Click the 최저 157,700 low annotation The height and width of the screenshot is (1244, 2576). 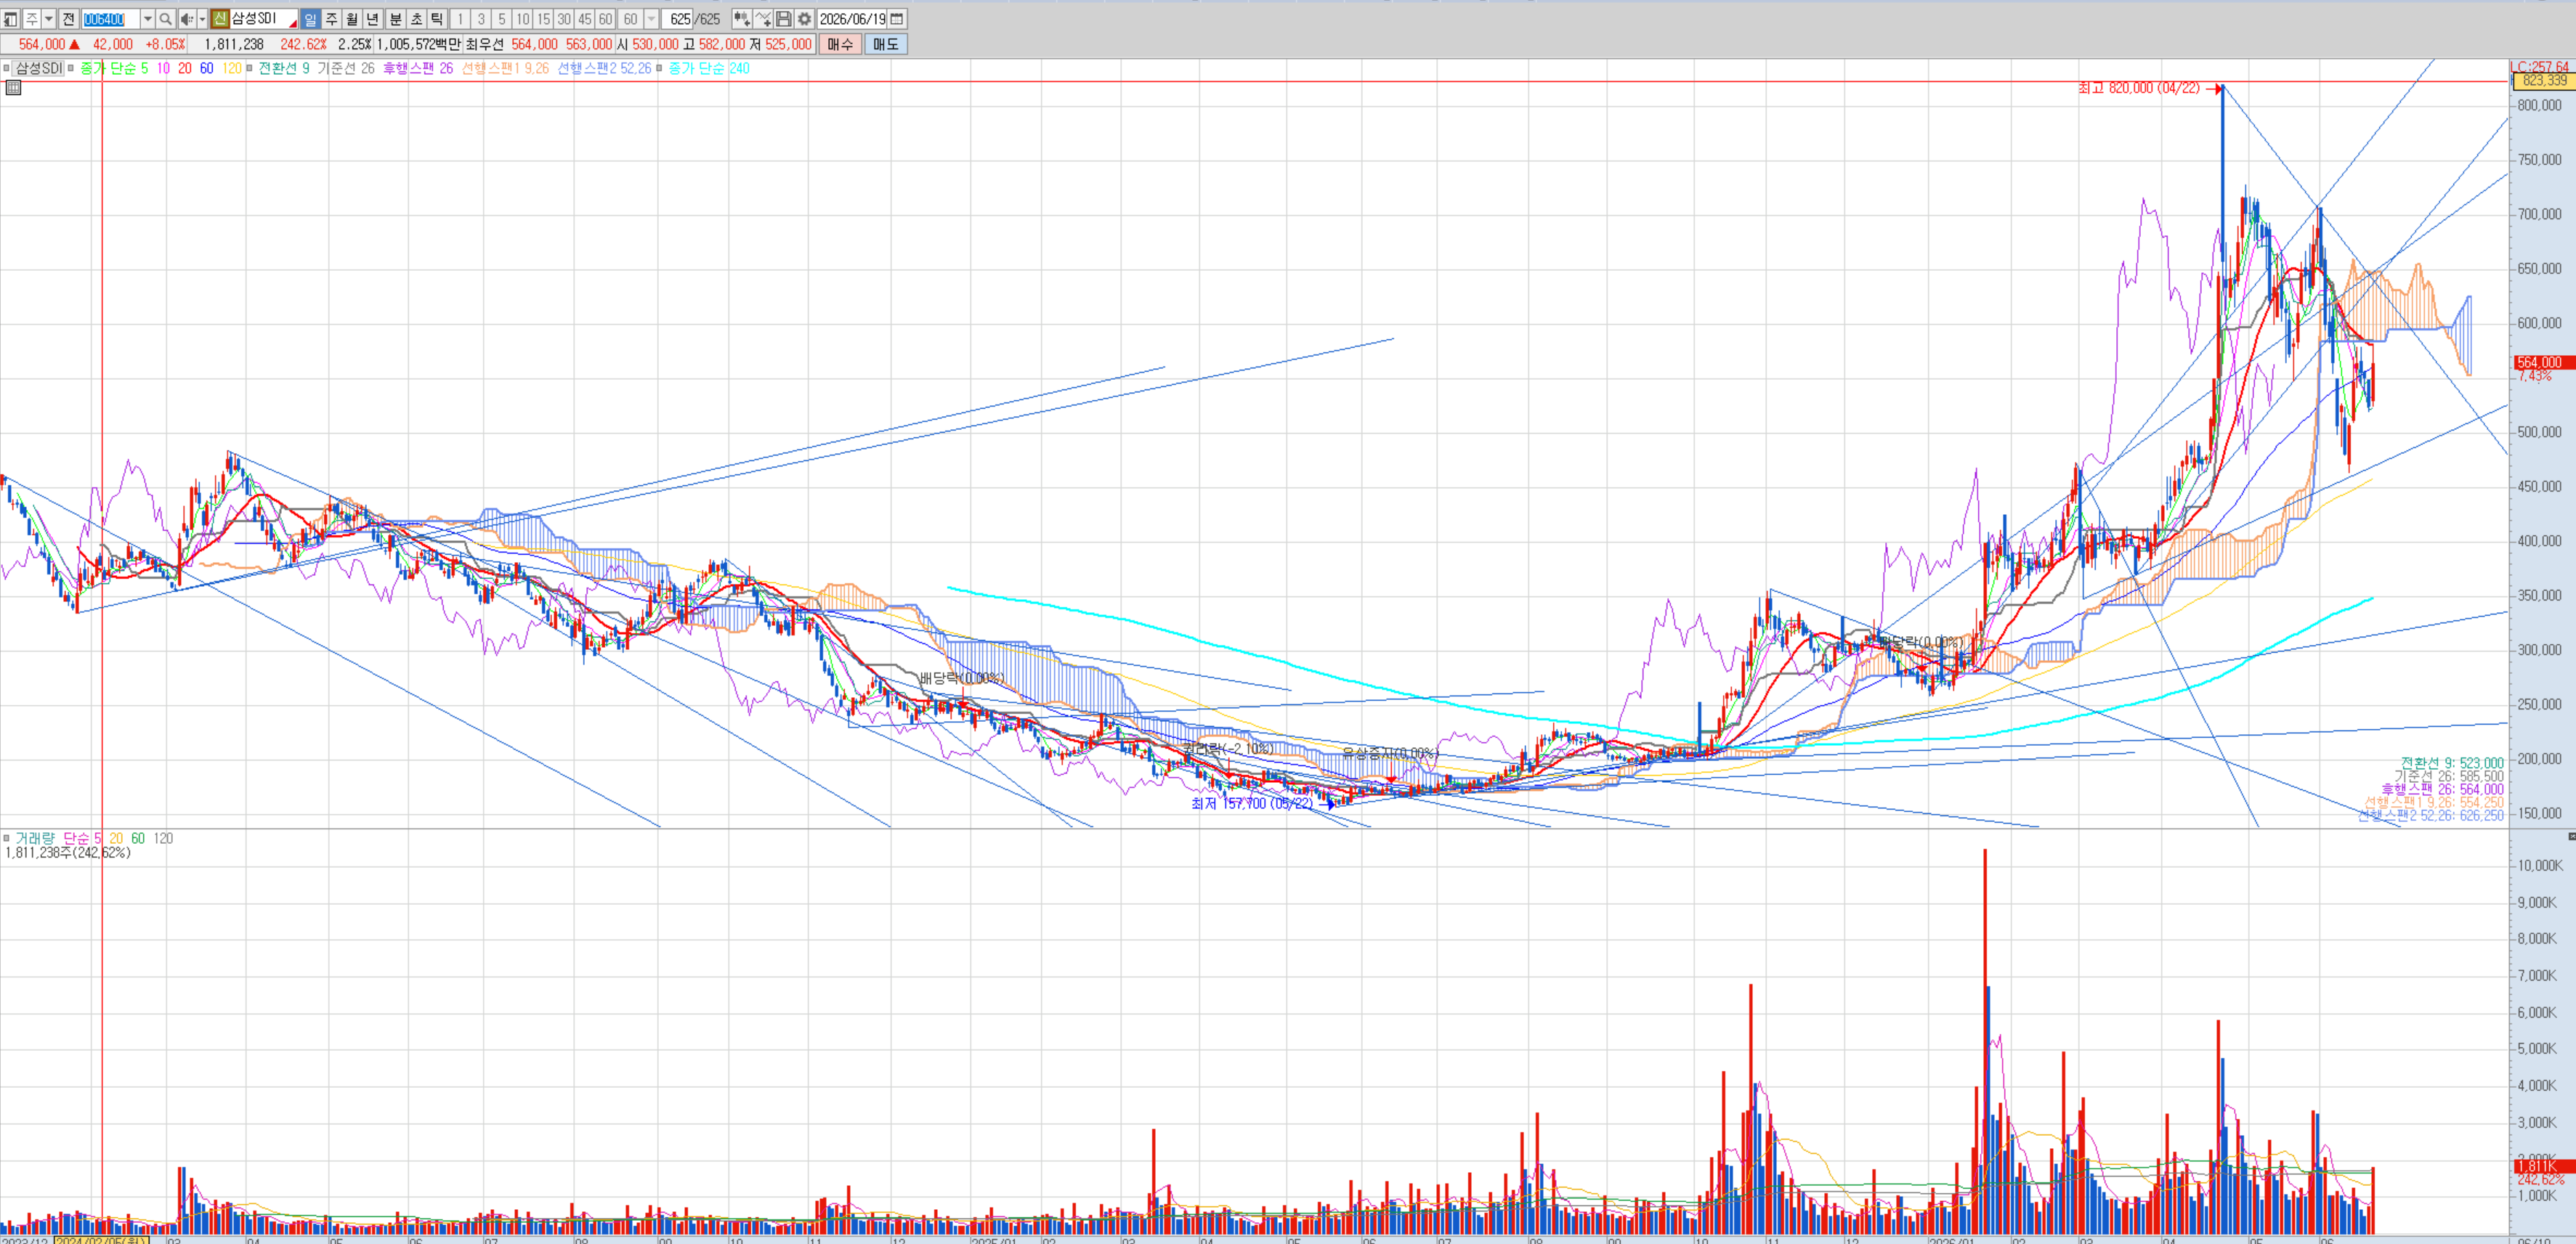pos(1252,803)
